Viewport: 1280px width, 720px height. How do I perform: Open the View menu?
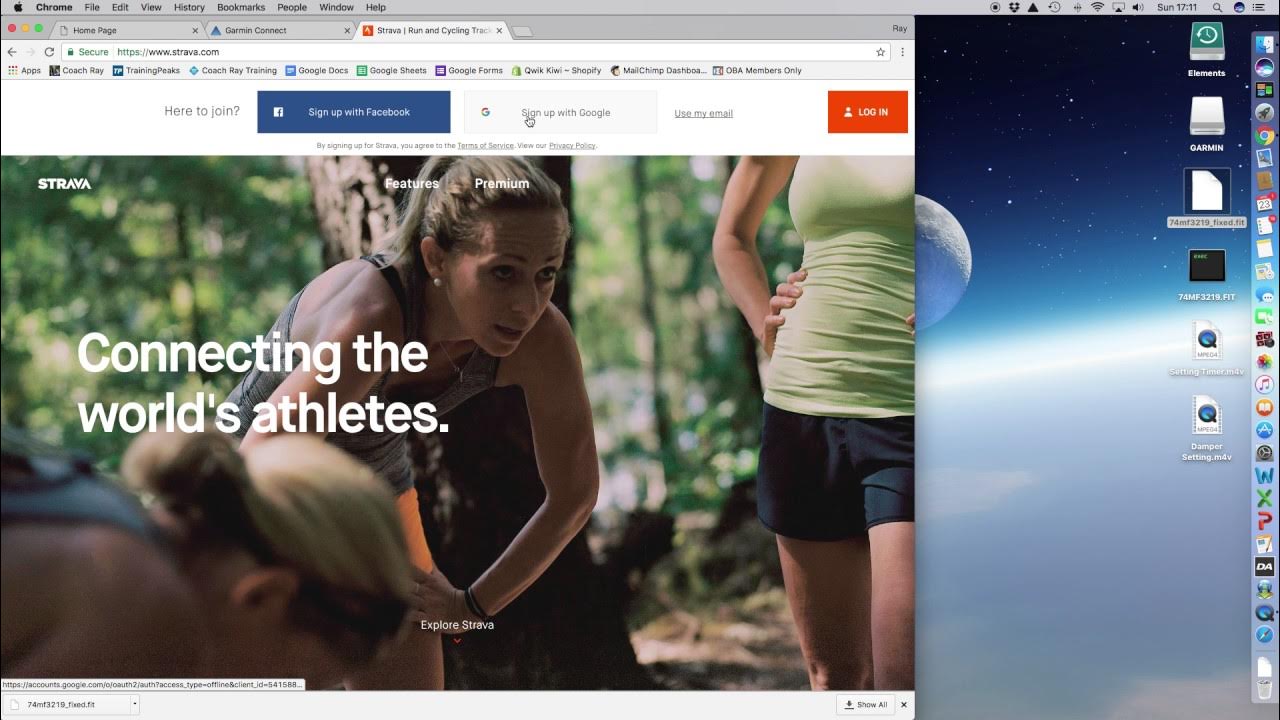coord(151,7)
